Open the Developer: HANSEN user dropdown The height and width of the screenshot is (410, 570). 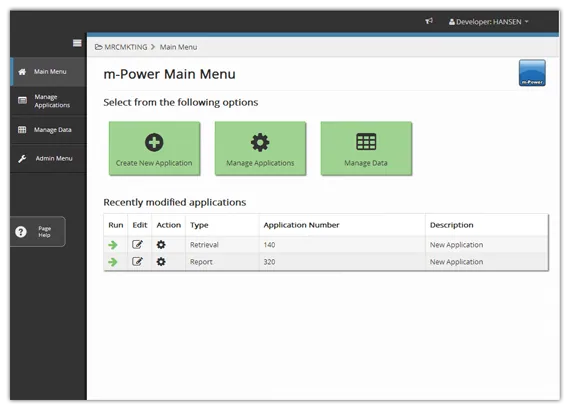pos(489,22)
